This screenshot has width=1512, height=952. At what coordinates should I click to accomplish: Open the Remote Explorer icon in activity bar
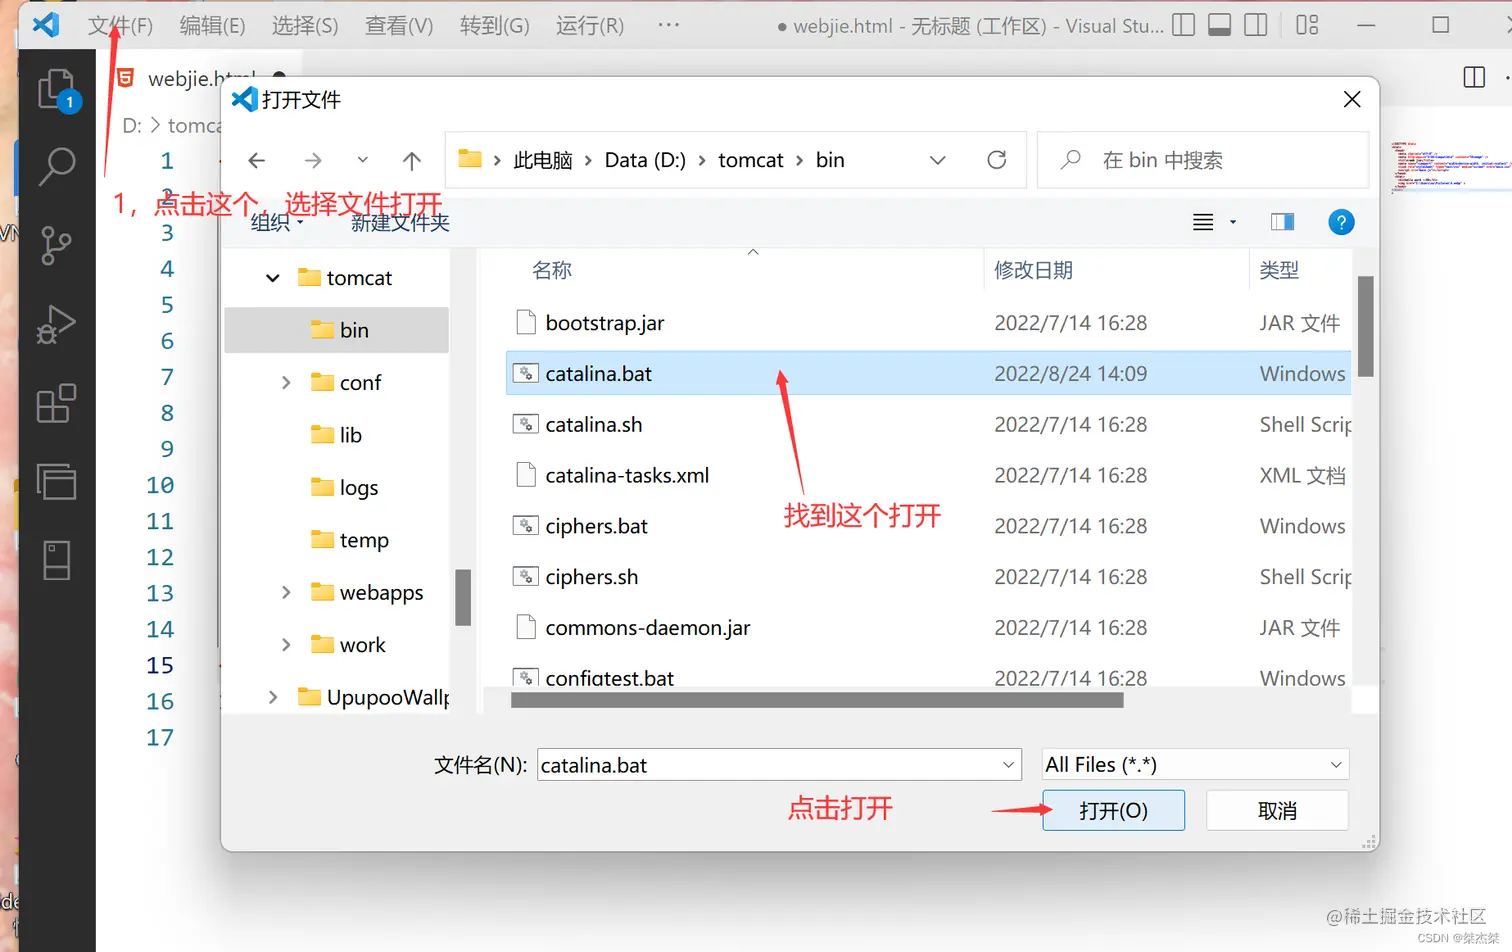(x=57, y=481)
